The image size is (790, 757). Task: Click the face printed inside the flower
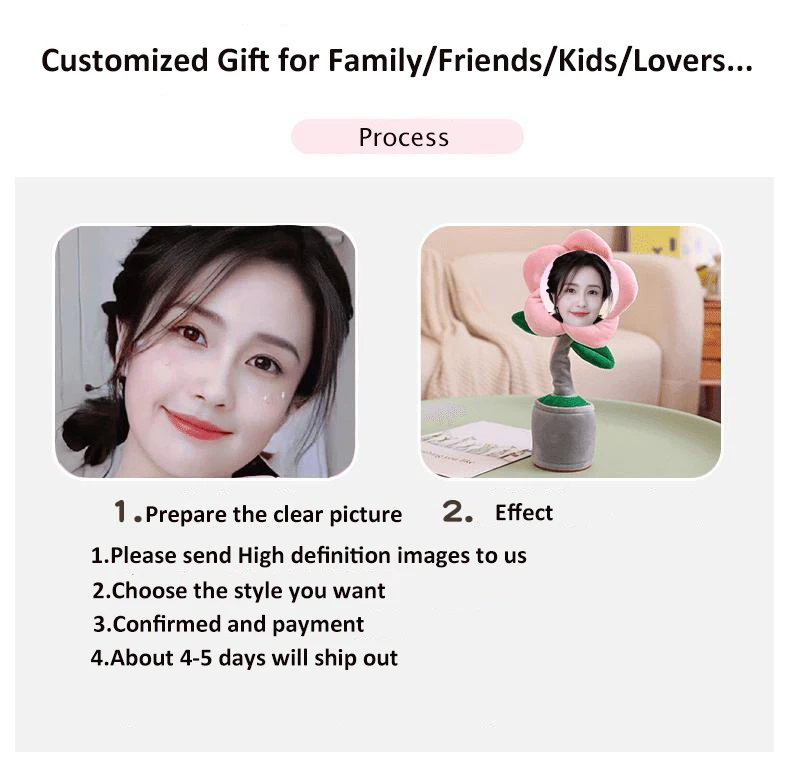pyautogui.click(x=577, y=287)
